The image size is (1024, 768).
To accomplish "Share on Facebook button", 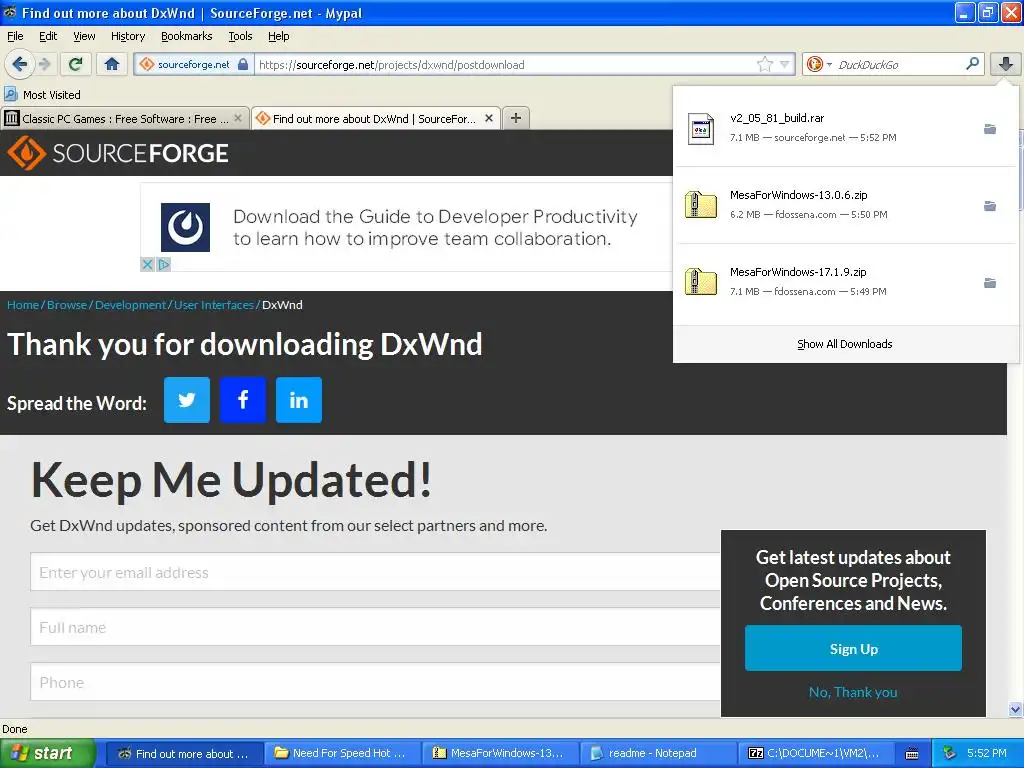I will [x=243, y=400].
